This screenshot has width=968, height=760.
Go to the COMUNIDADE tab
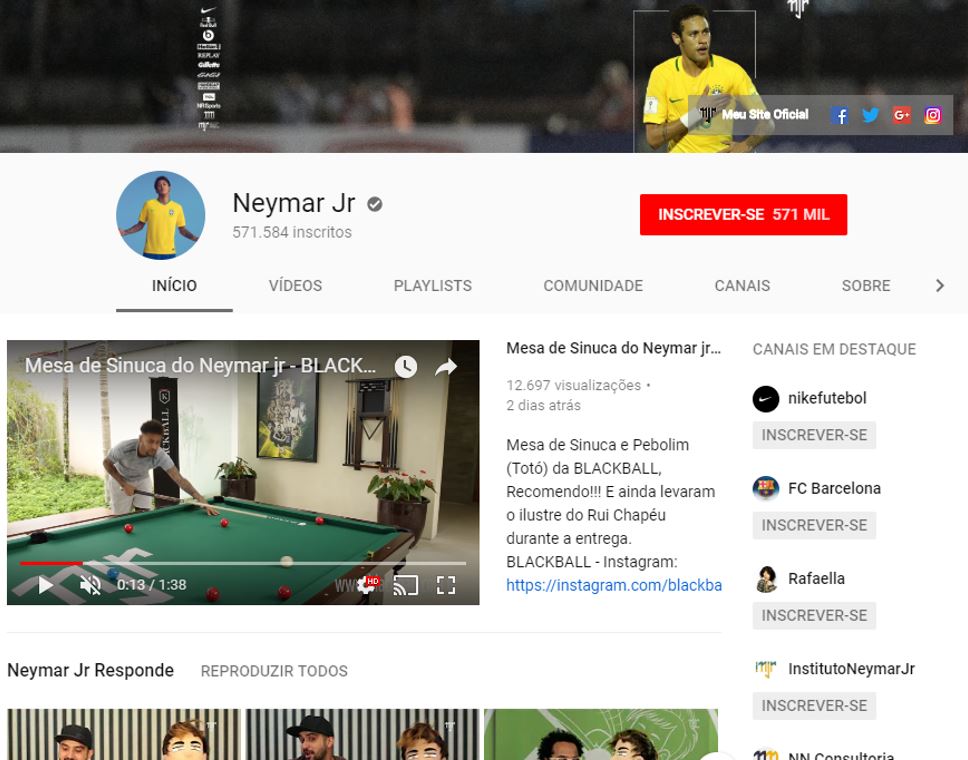tap(593, 286)
